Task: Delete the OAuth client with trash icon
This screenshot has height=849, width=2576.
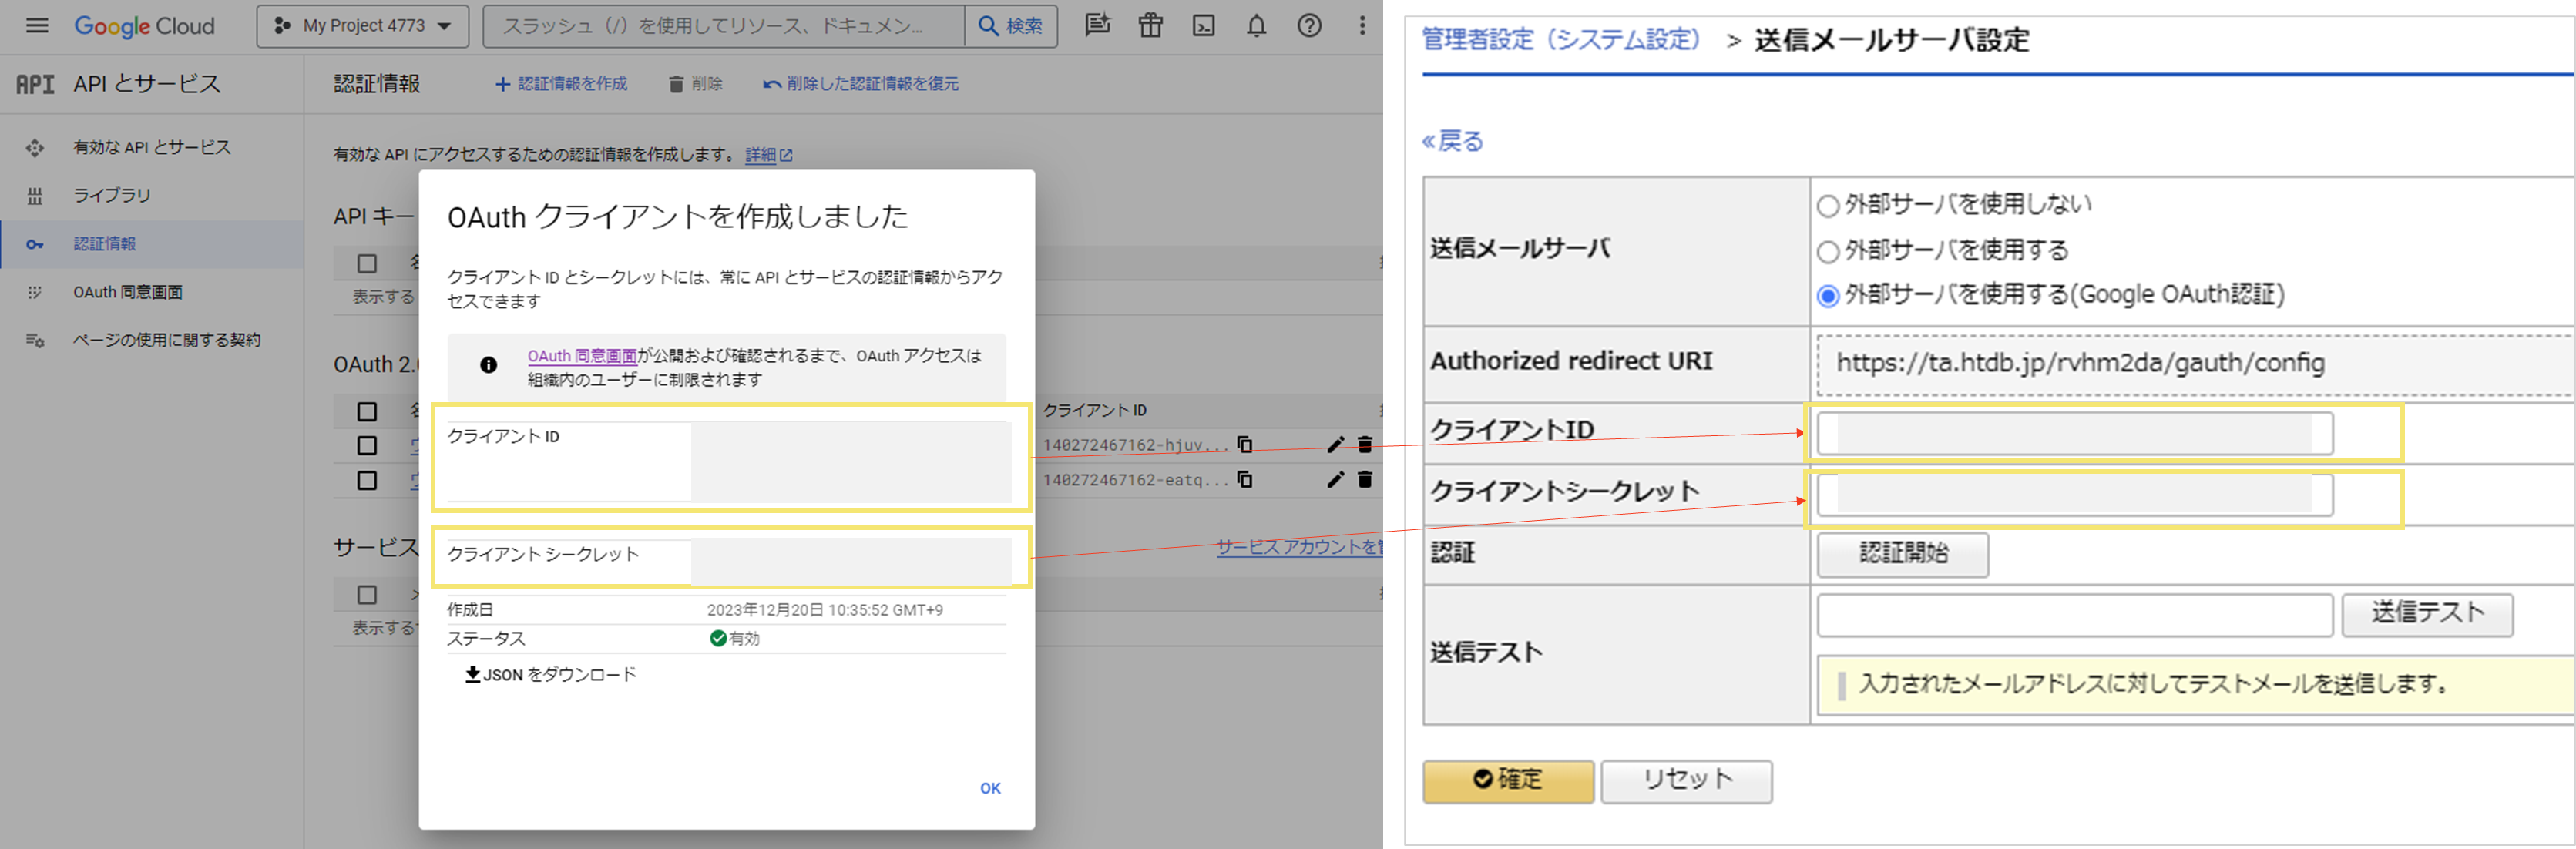Action: pyautogui.click(x=1365, y=445)
